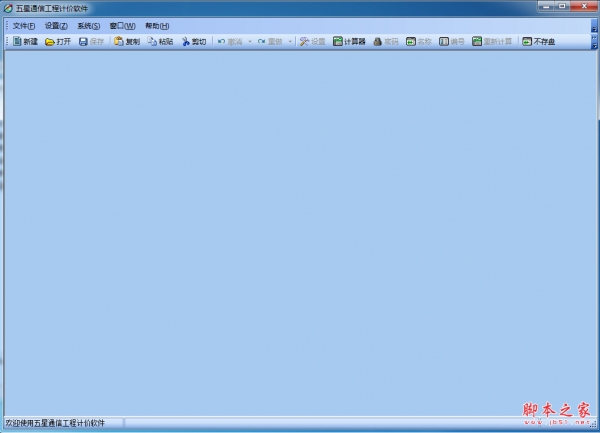
Task: Close the 五星通信工程计价软件 window
Action: pos(584,6)
